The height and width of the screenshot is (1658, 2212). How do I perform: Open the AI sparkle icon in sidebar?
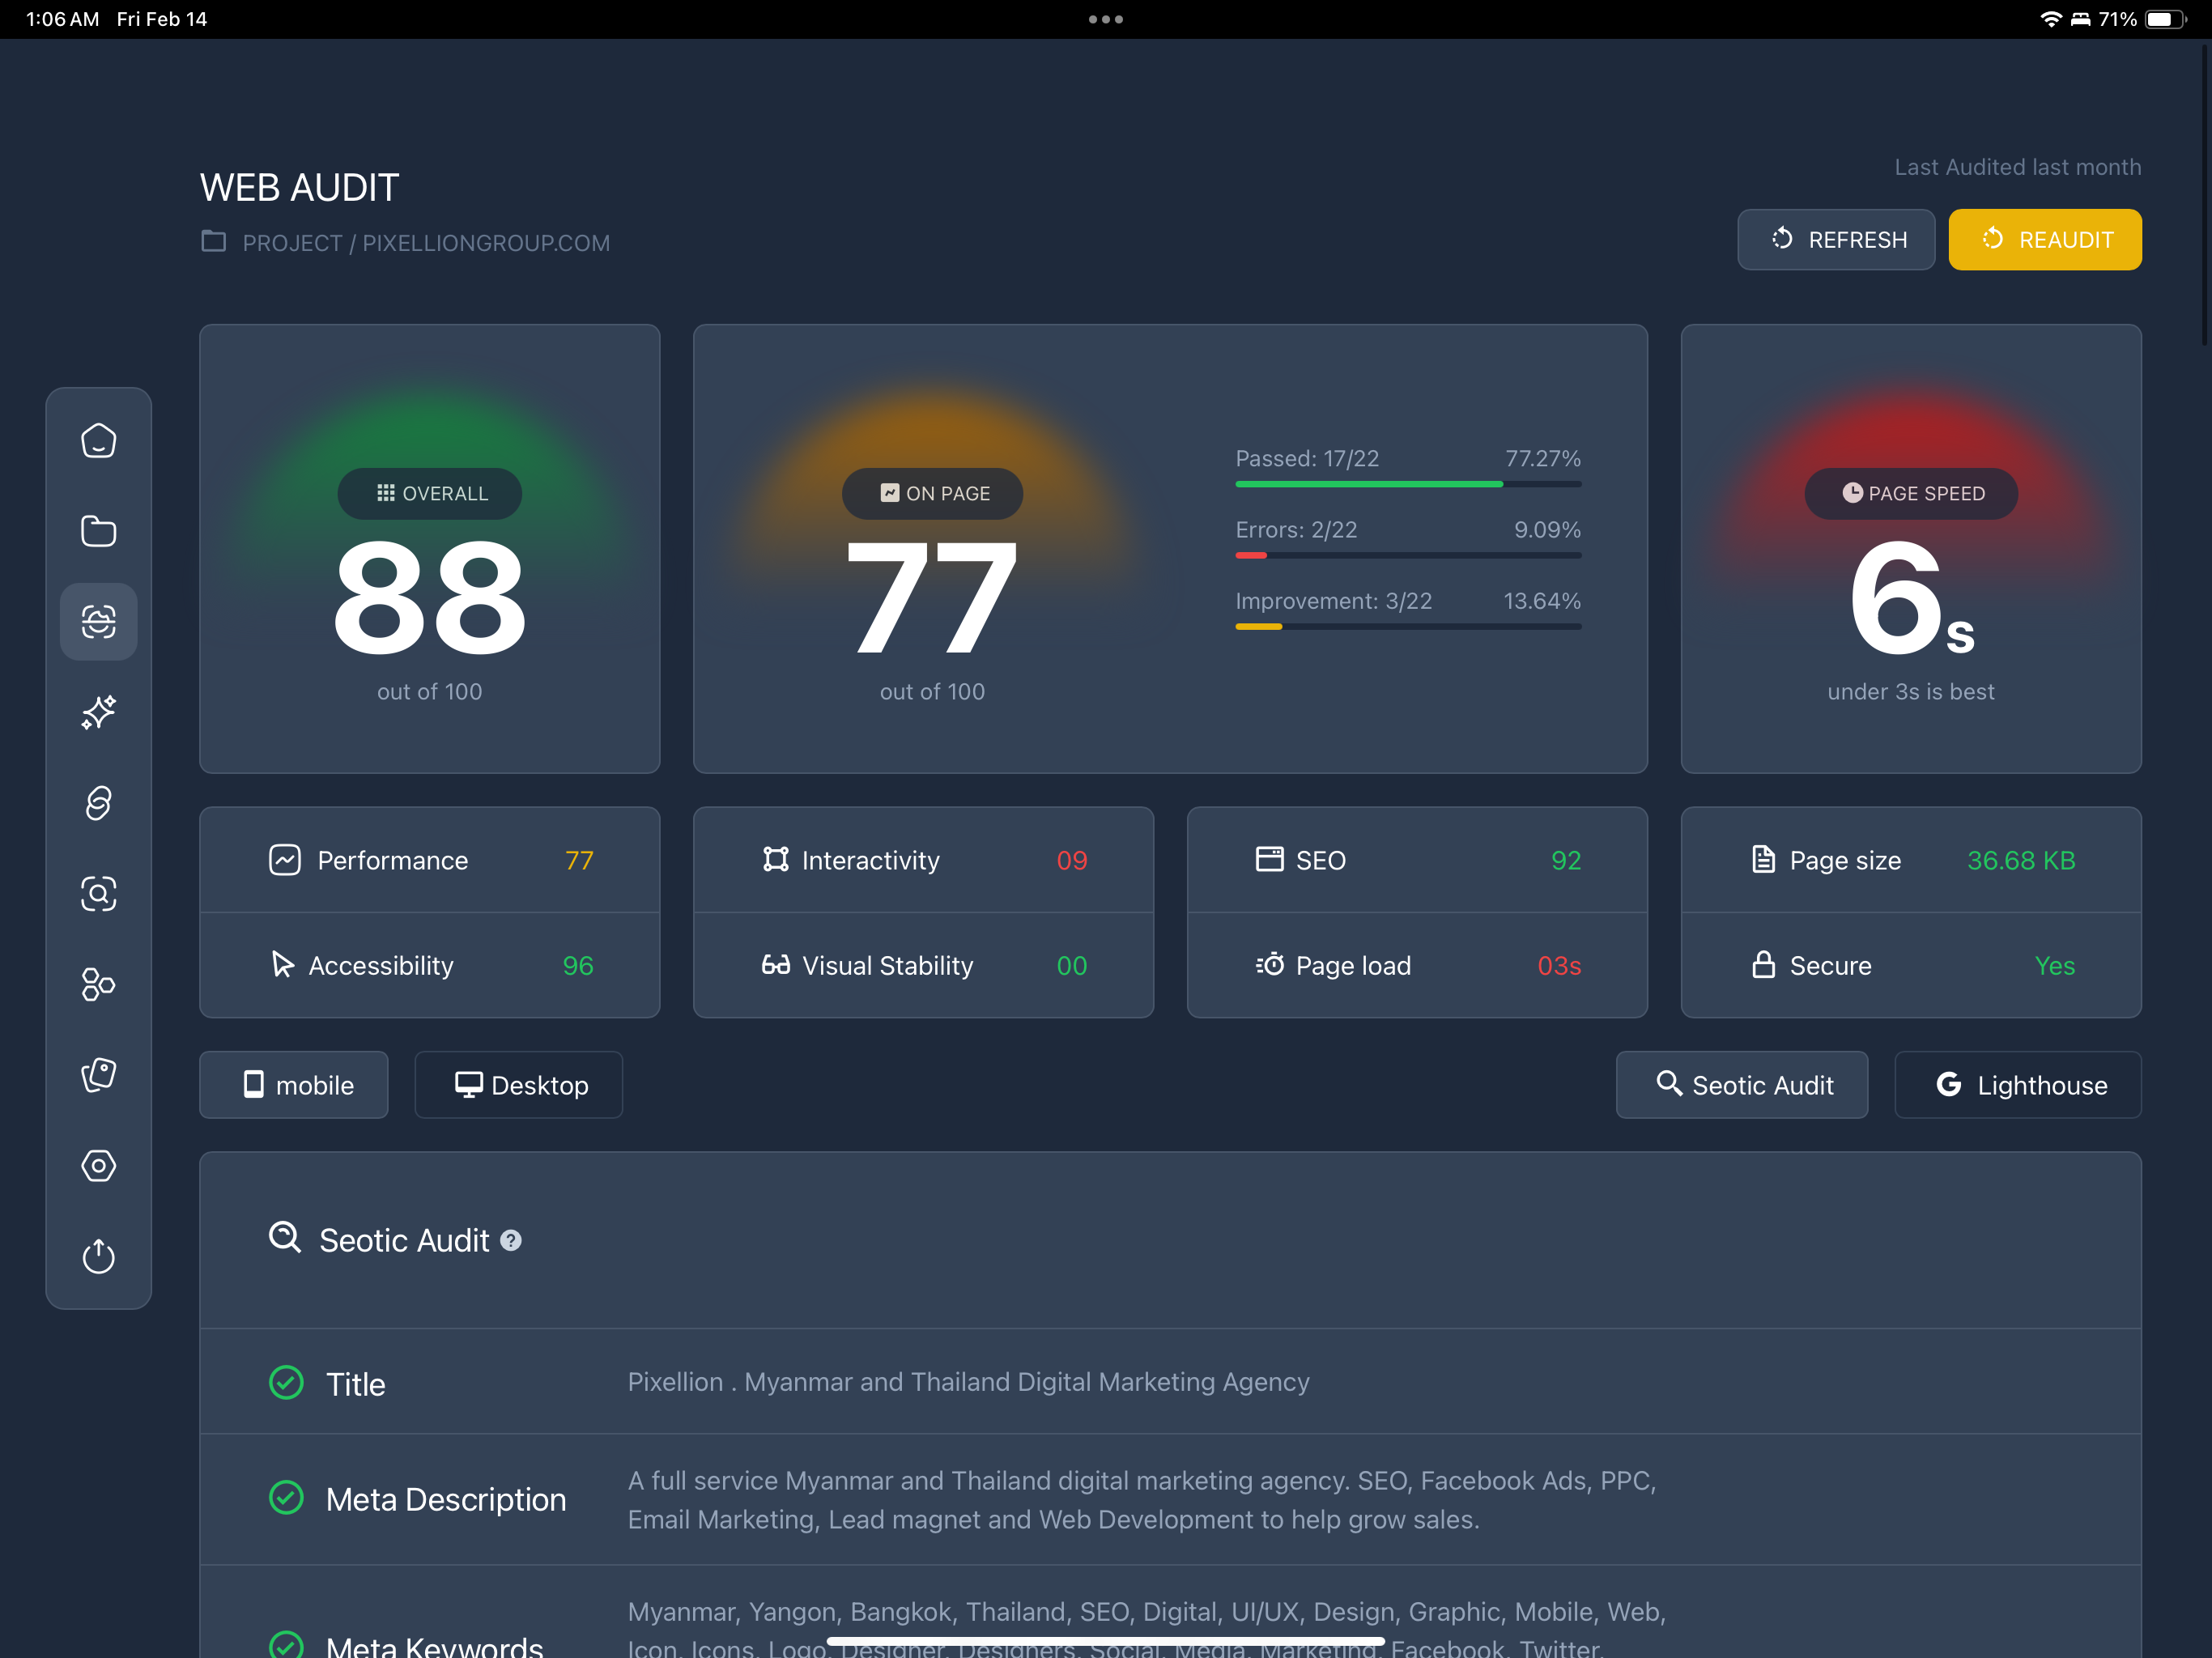[x=98, y=712]
